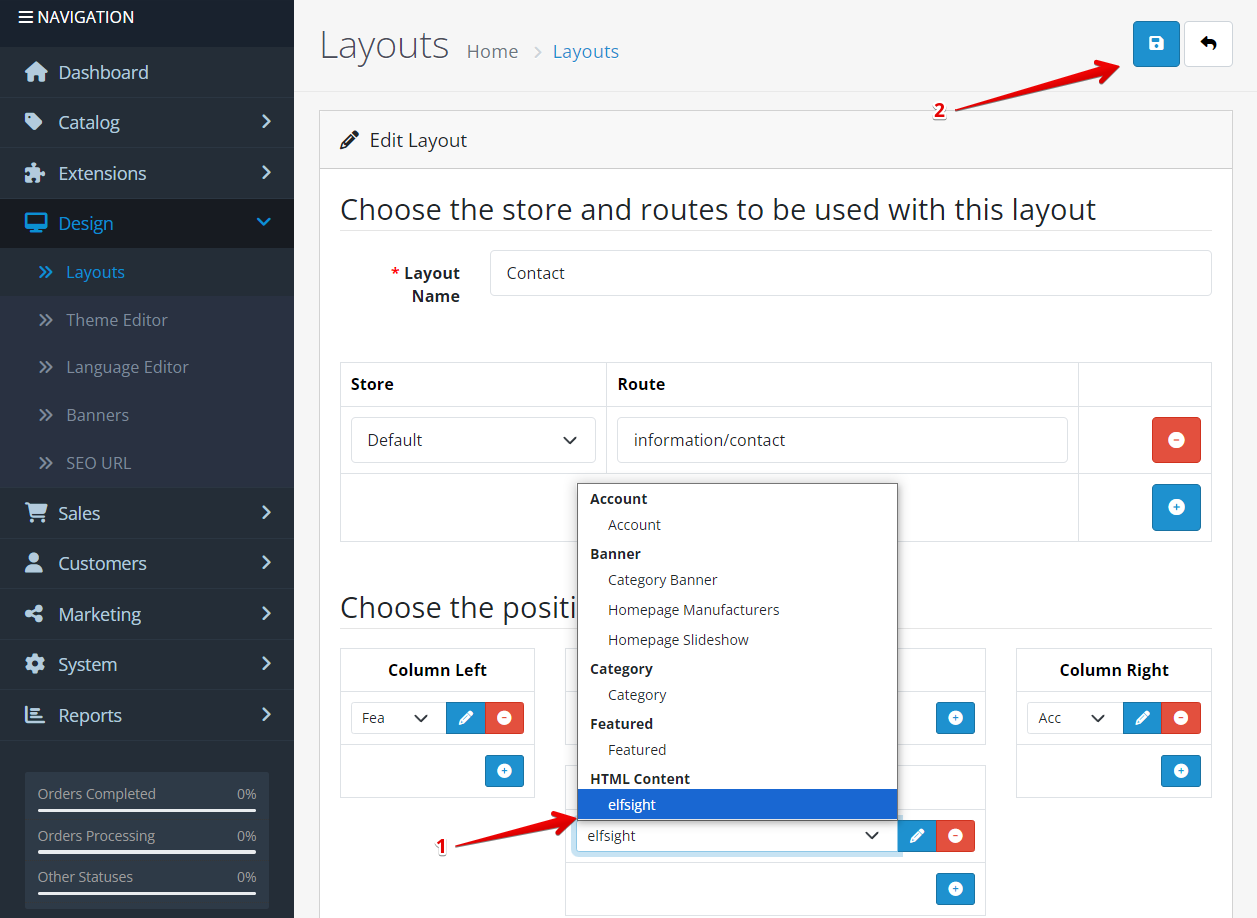Click the Orders Completed progress bar
Viewport: 1257px width, 918px height.
147,811
